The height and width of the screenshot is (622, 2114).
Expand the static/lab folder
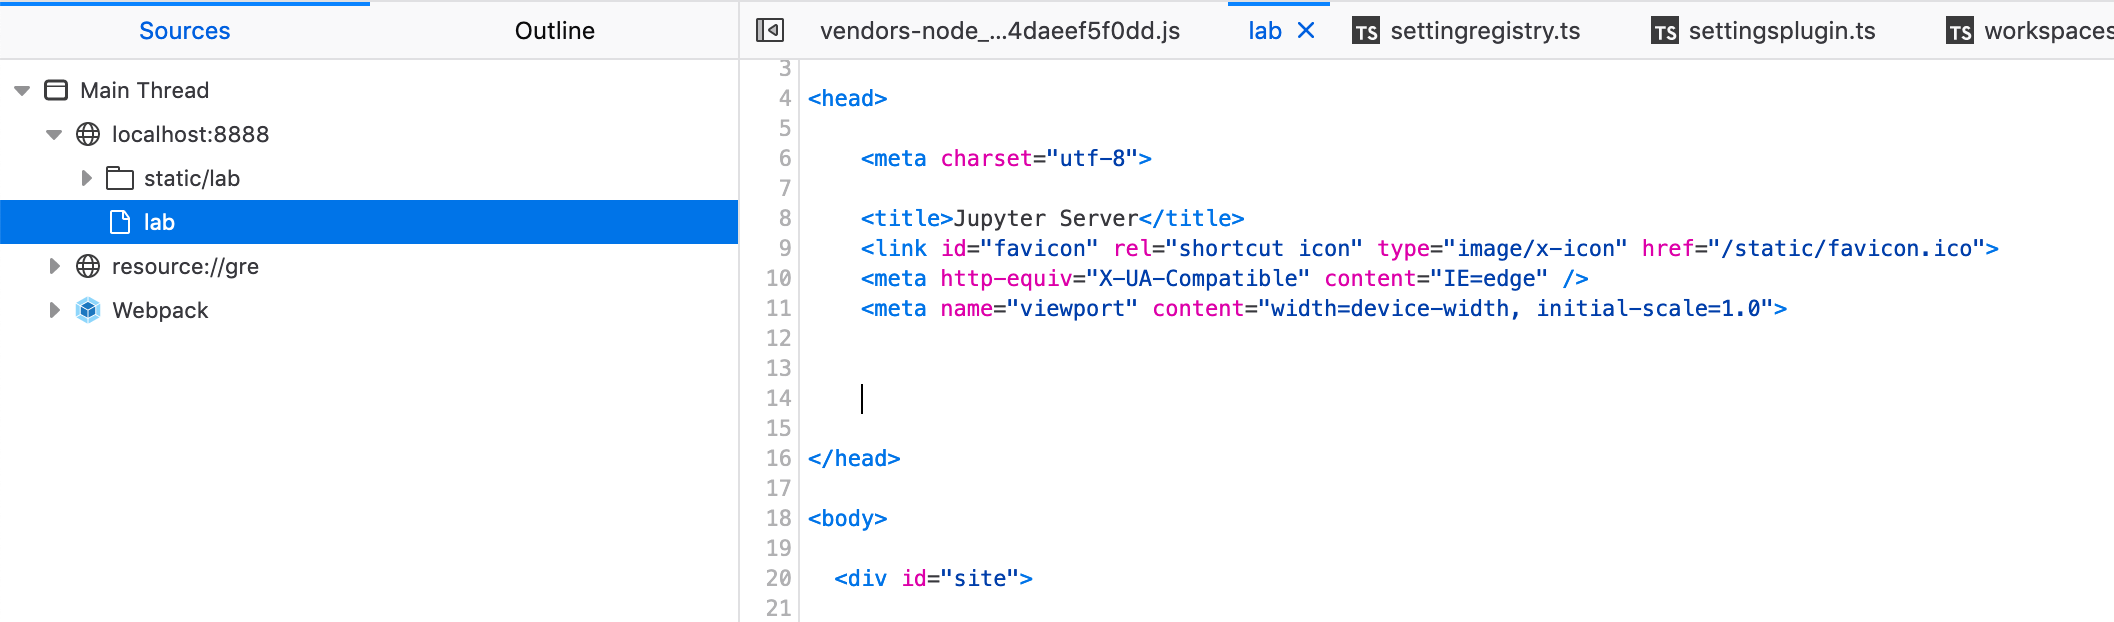click(x=86, y=178)
